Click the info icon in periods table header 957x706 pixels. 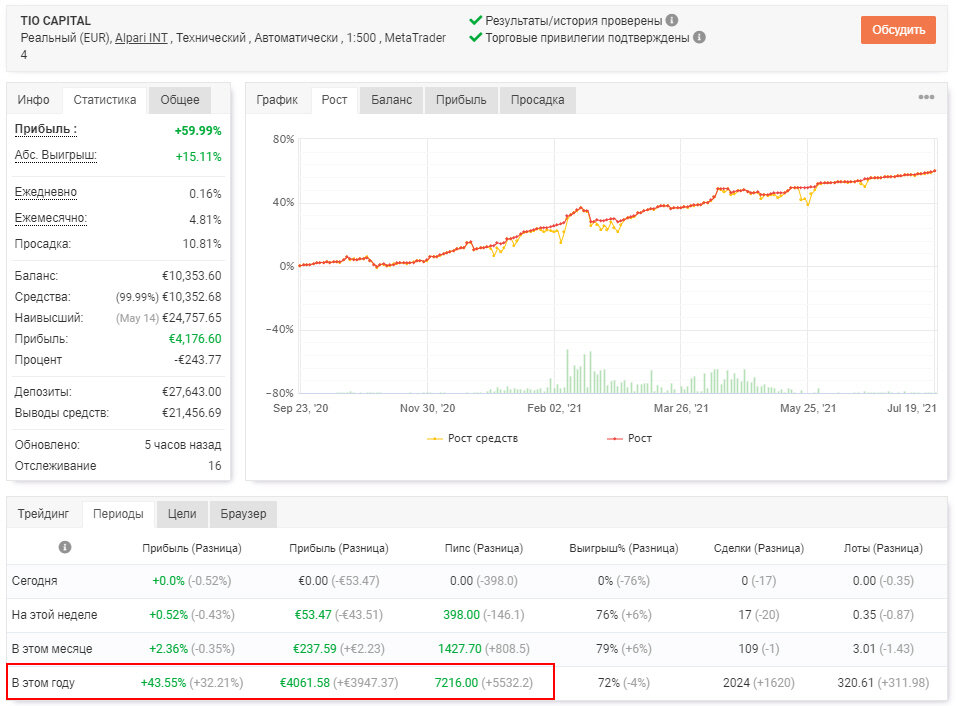[65, 547]
